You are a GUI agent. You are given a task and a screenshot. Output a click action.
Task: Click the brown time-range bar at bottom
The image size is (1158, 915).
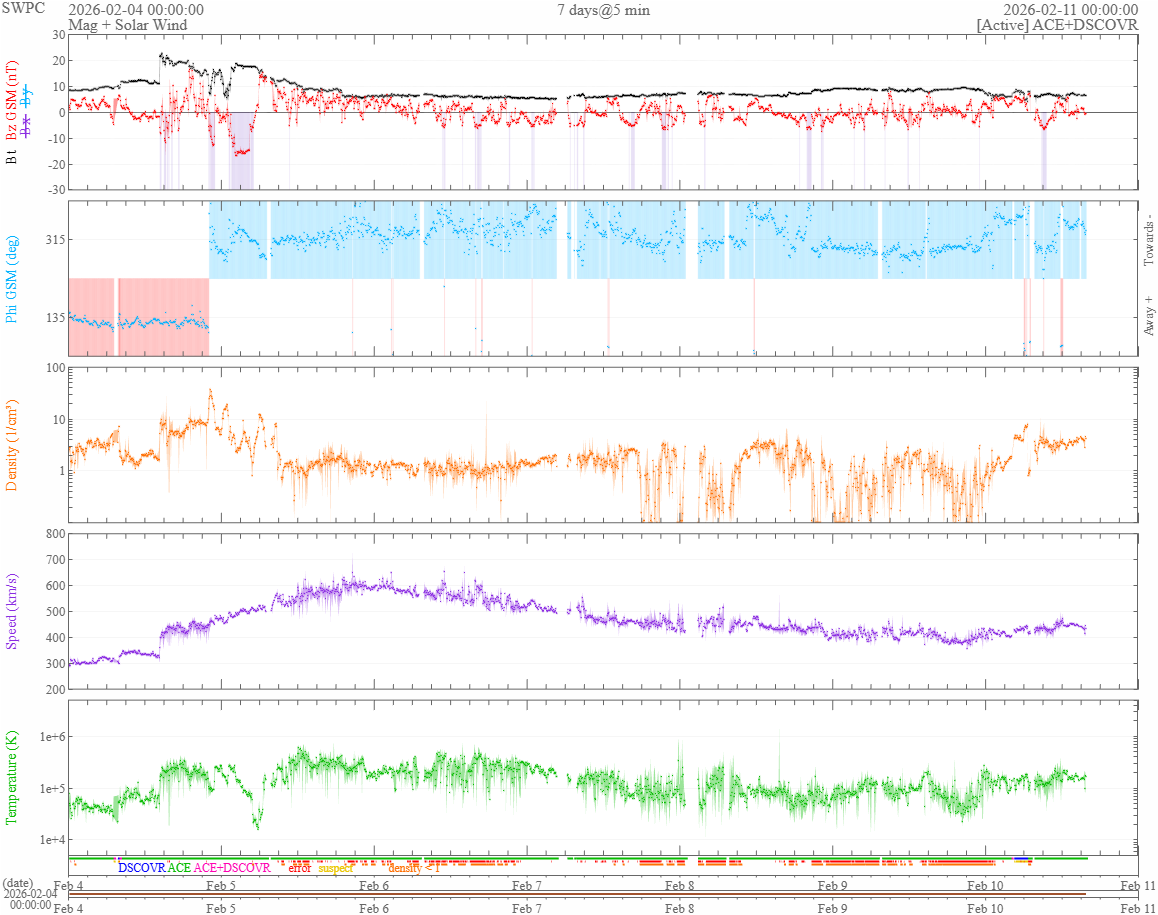click(577, 894)
